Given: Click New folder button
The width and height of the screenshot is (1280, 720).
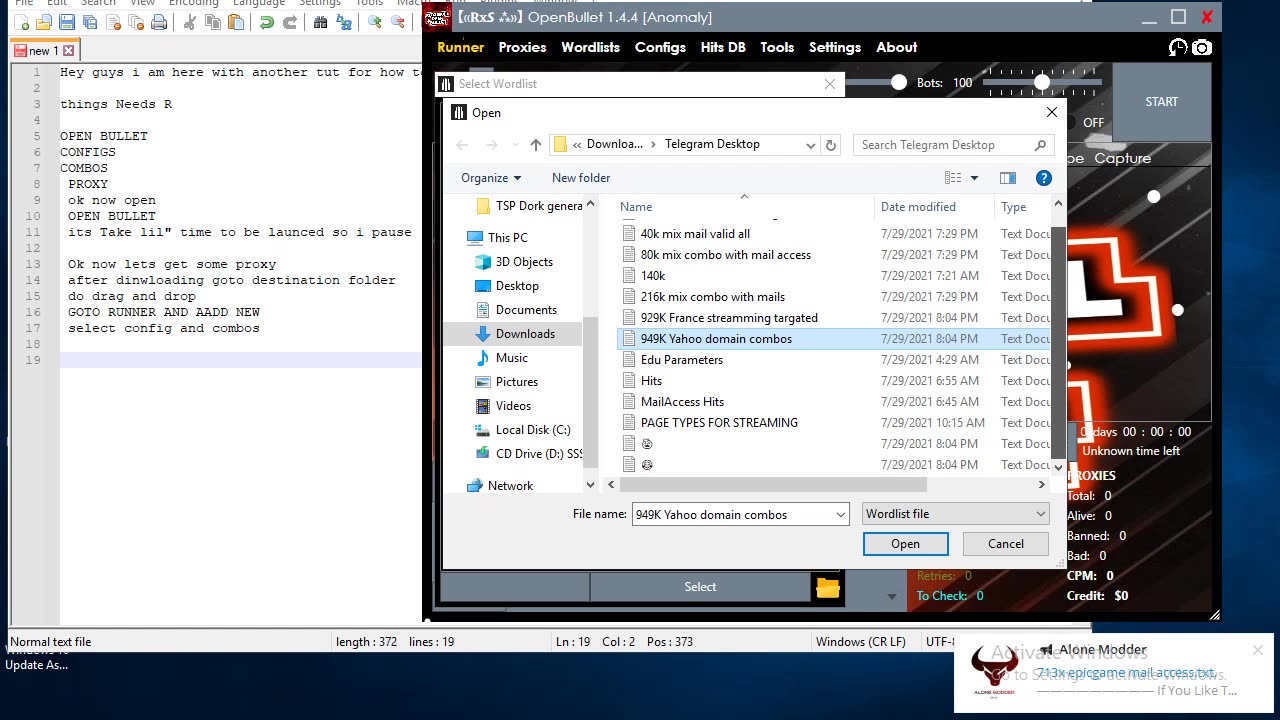Looking at the screenshot, I should pyautogui.click(x=581, y=178).
